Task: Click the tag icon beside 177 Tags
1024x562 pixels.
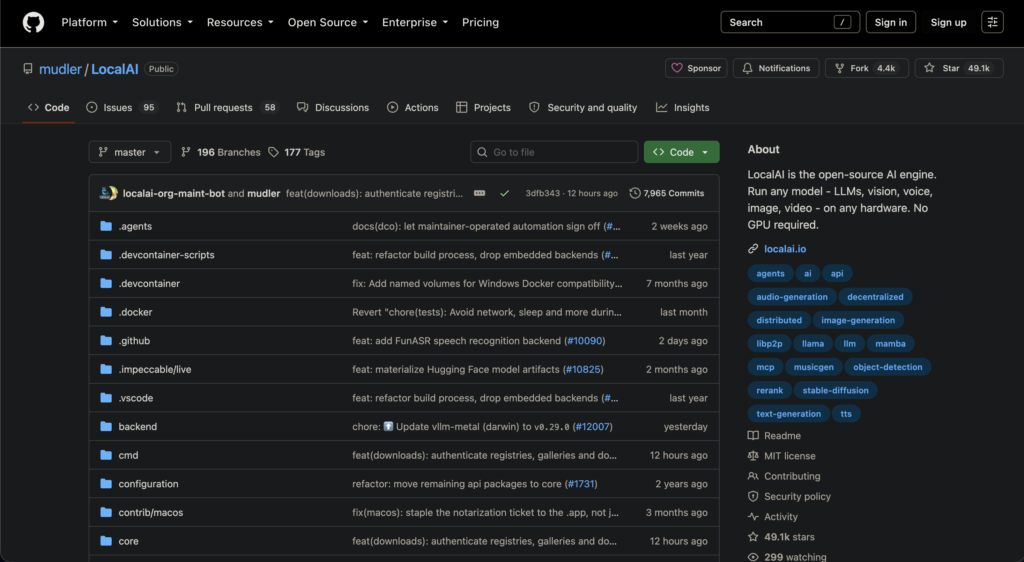Action: pyautogui.click(x=273, y=152)
